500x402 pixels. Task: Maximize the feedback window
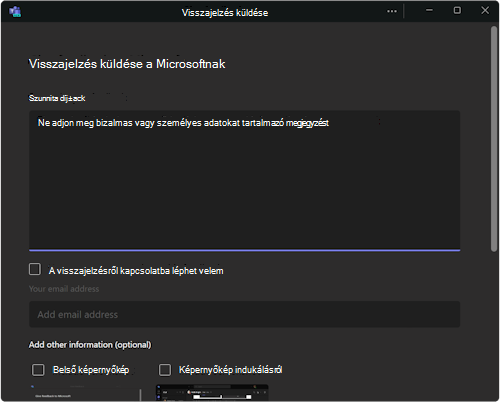457,10
